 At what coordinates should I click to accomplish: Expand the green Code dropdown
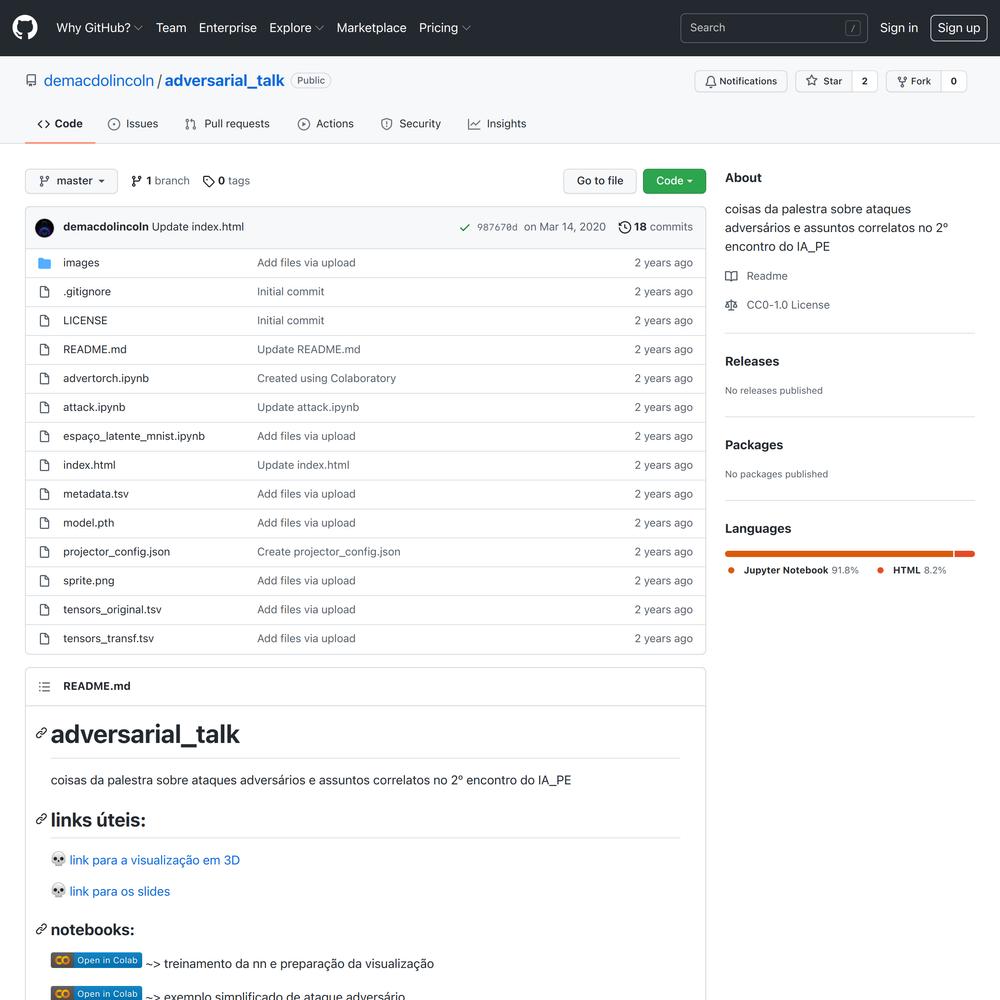[x=674, y=181]
